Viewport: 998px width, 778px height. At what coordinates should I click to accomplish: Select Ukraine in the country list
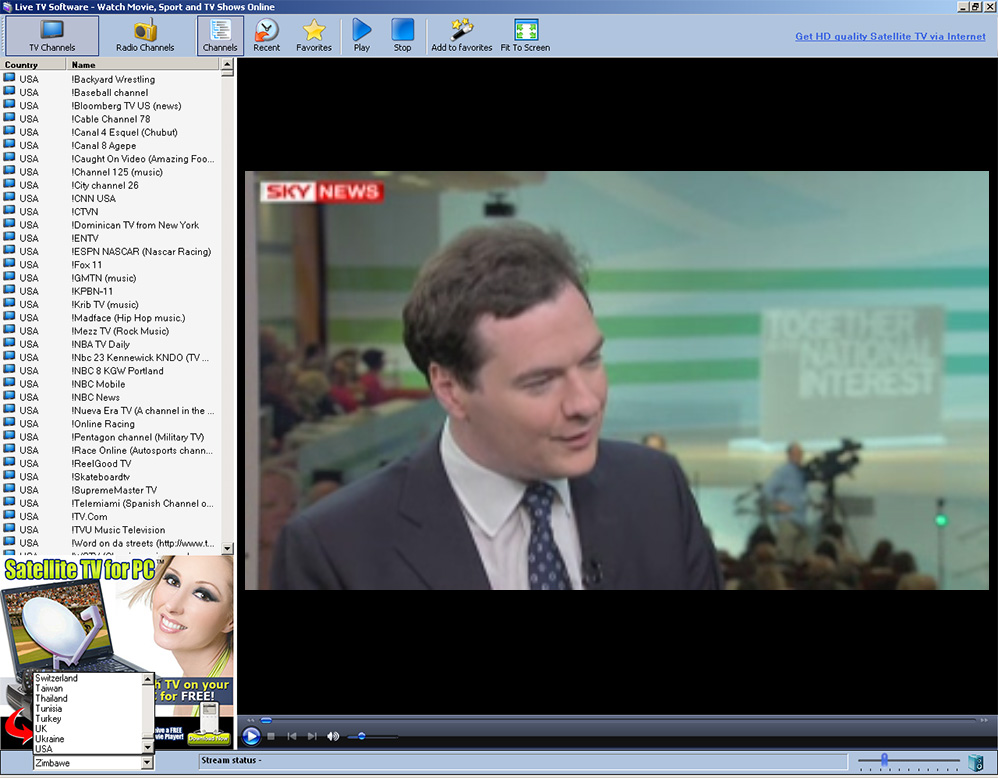pos(50,739)
